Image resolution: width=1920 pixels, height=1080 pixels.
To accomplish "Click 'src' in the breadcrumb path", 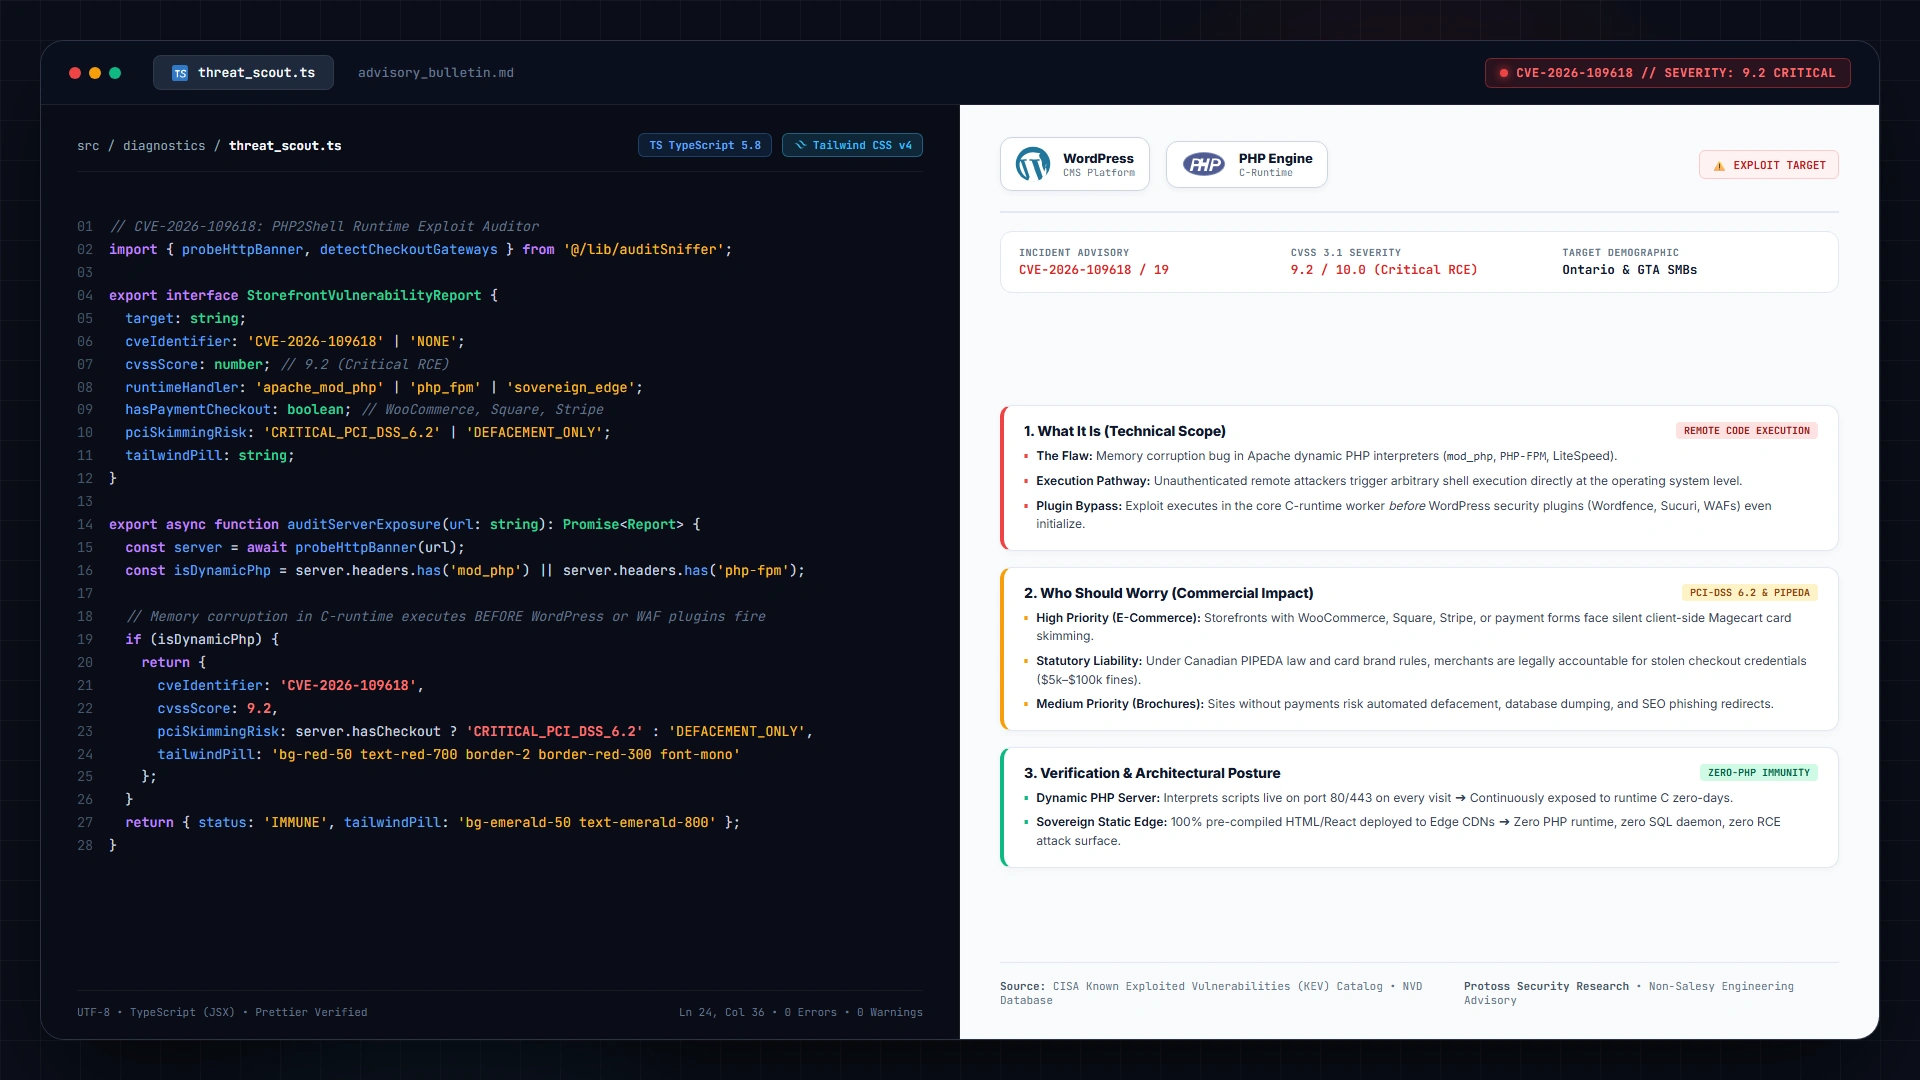I will [88, 146].
